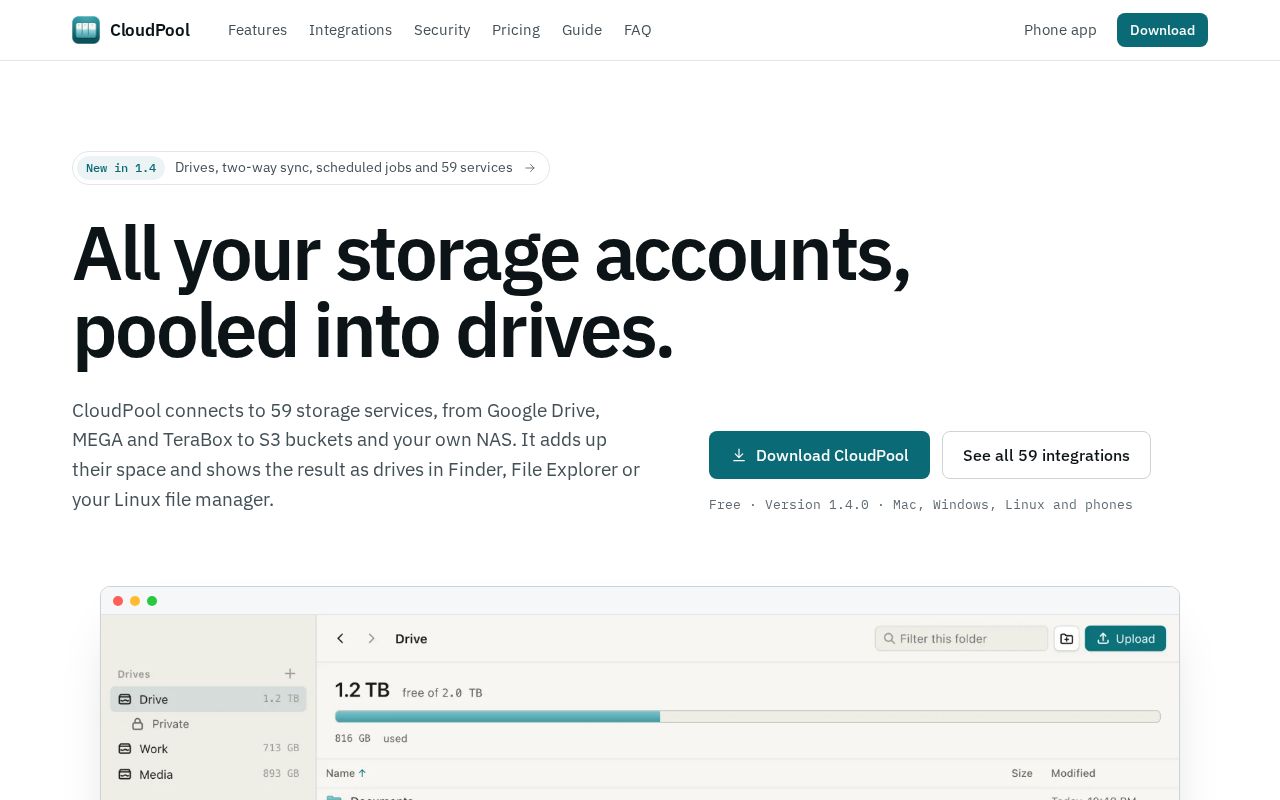The height and width of the screenshot is (800, 1280).
Task: Click the Download button in the header
Action: (1162, 30)
